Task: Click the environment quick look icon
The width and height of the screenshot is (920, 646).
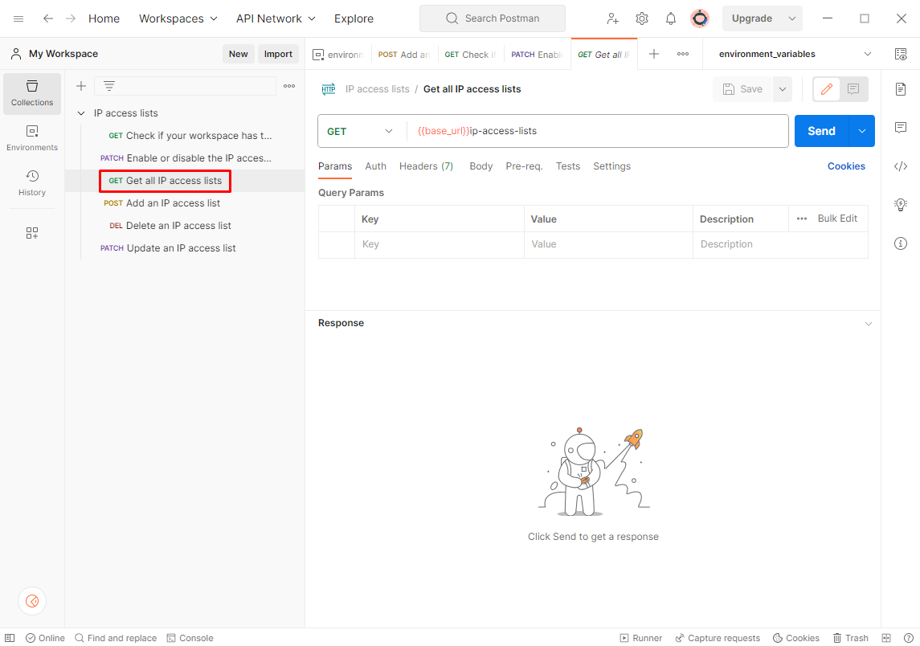Action: 901,54
